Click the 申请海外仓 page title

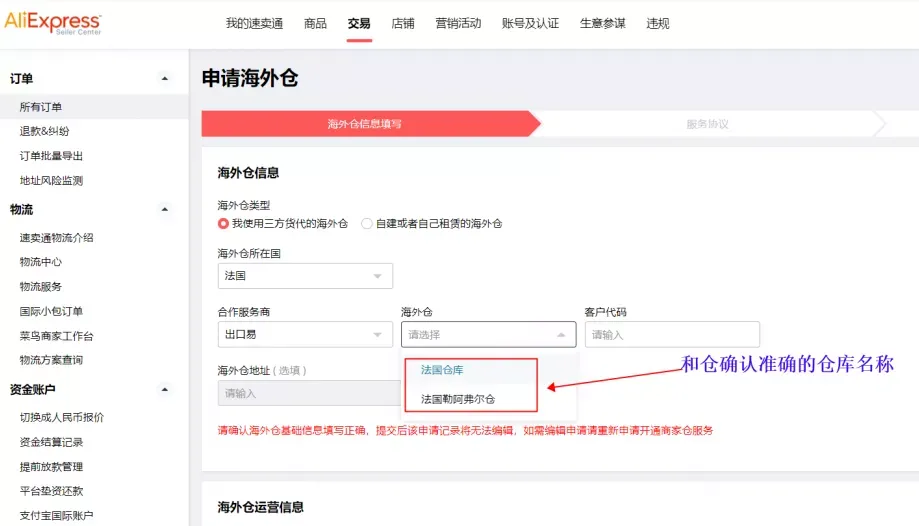(x=250, y=78)
